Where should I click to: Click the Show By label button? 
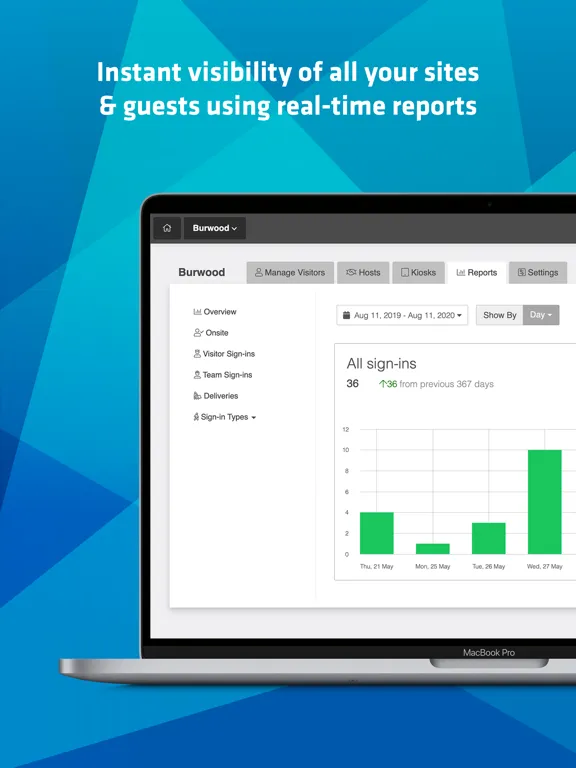500,315
